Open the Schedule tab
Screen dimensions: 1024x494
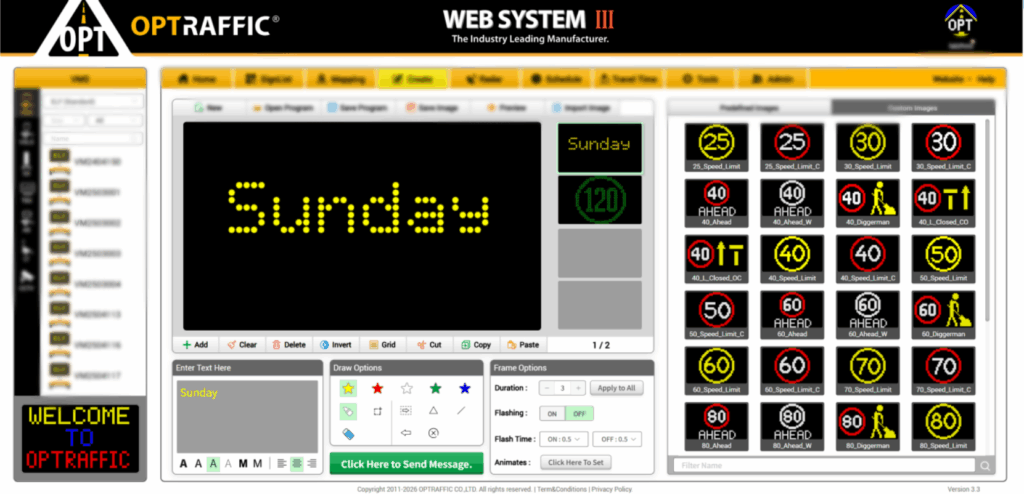[x=557, y=79]
